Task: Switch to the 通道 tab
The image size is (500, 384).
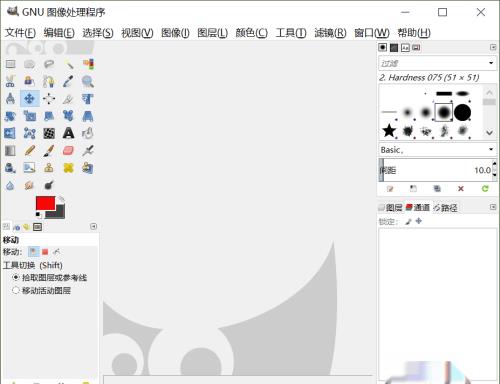Action: pyautogui.click(x=418, y=208)
